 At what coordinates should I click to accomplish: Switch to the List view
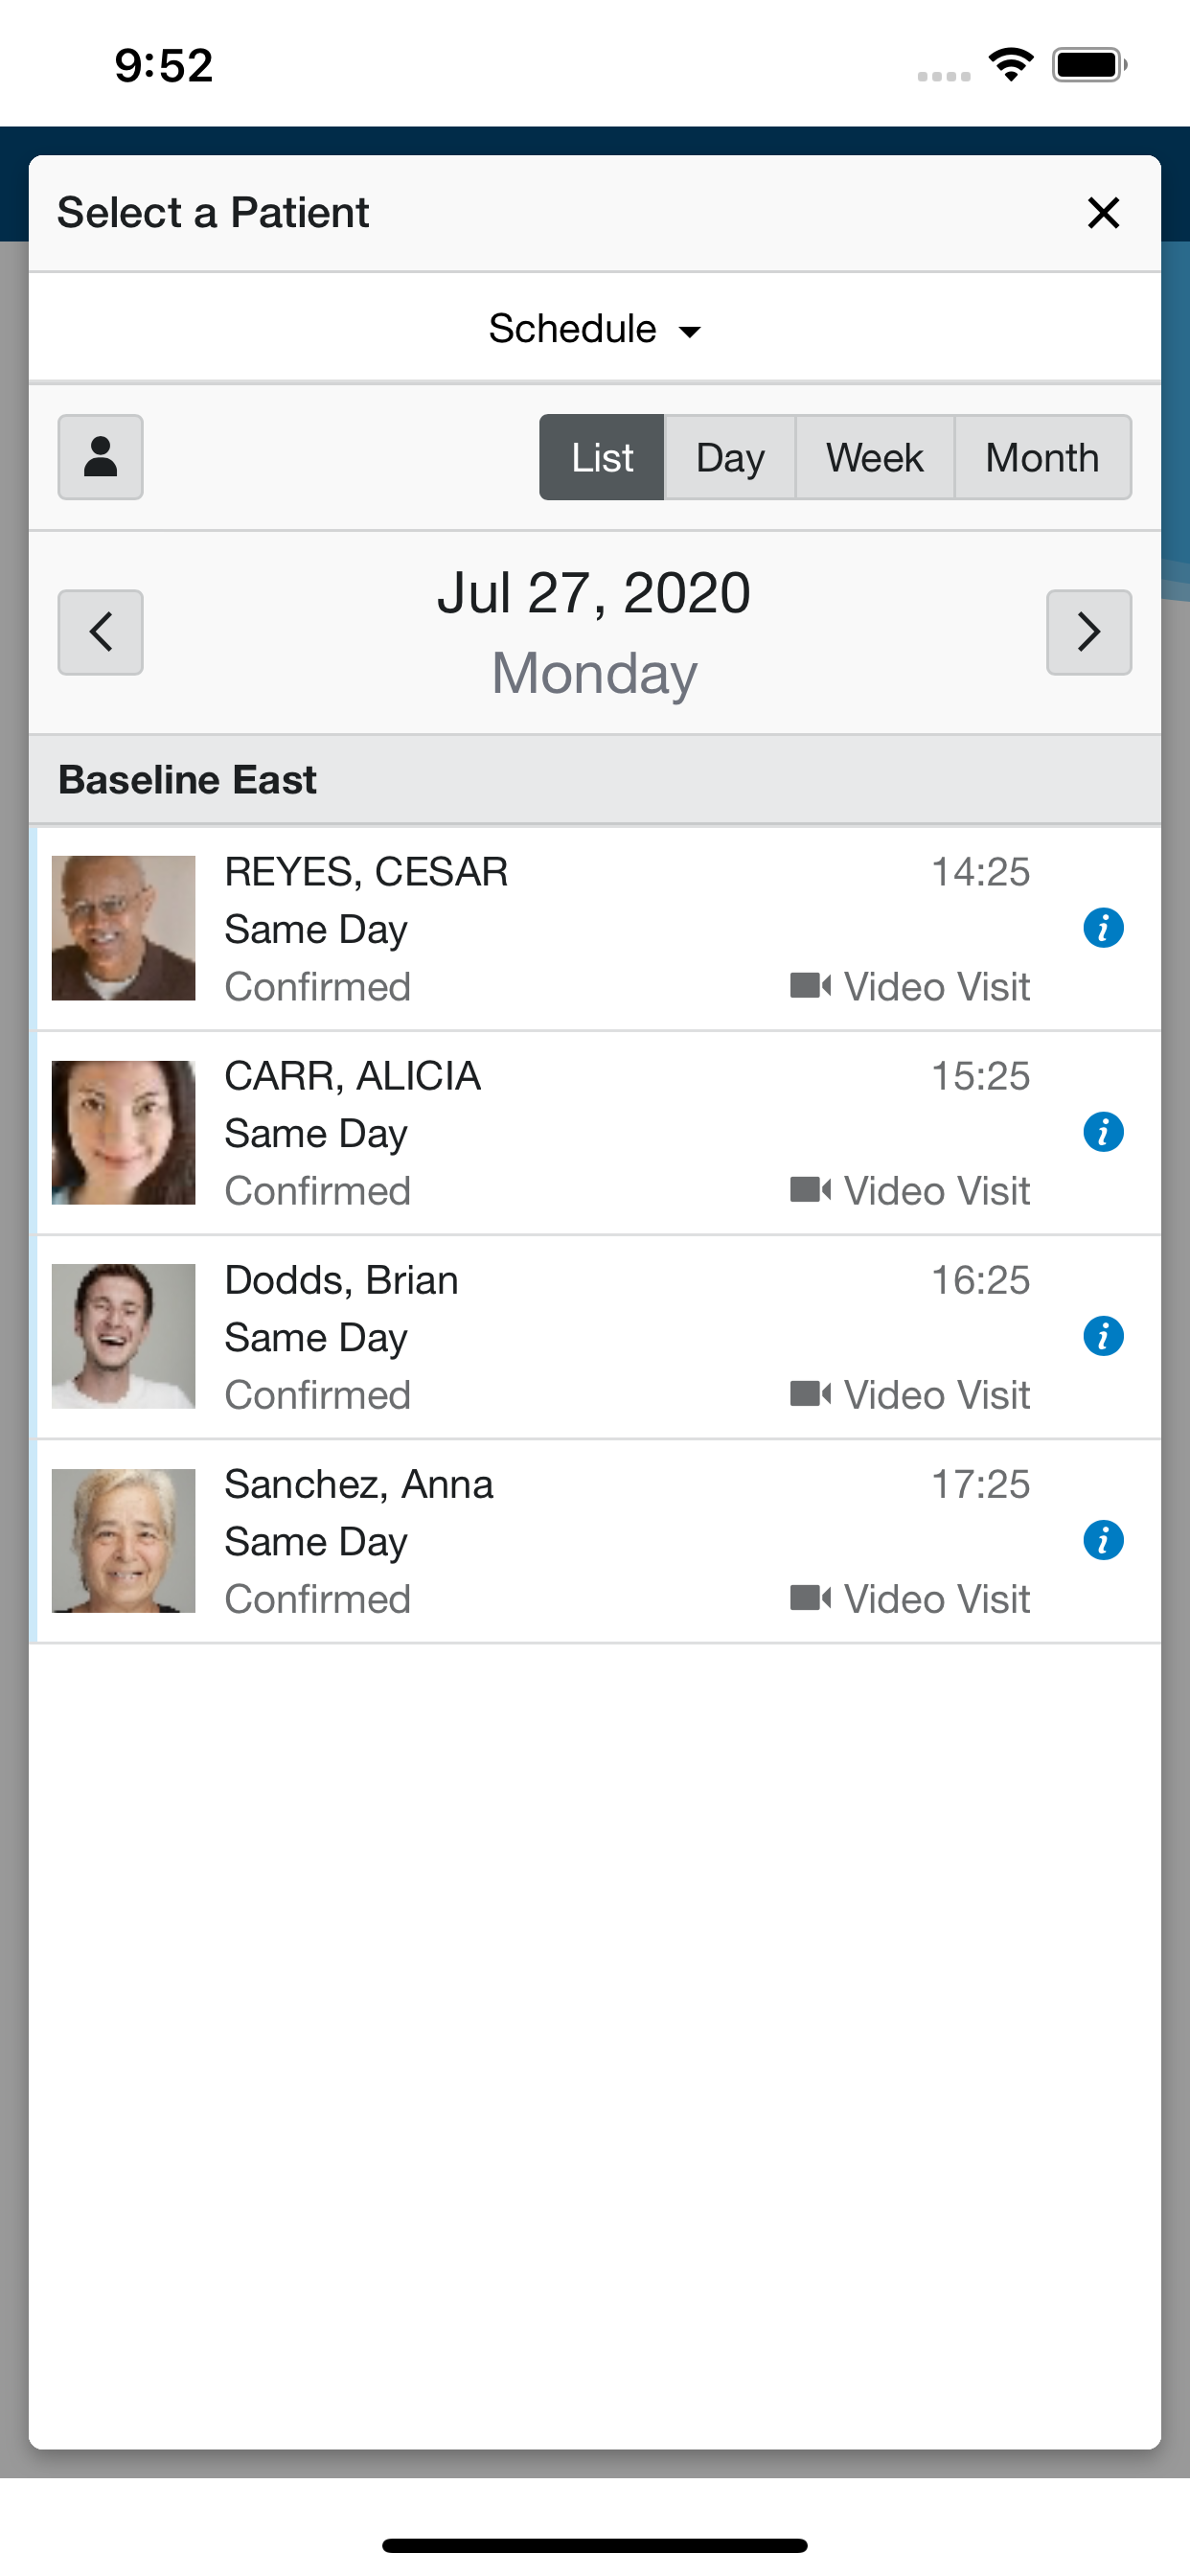pos(602,457)
